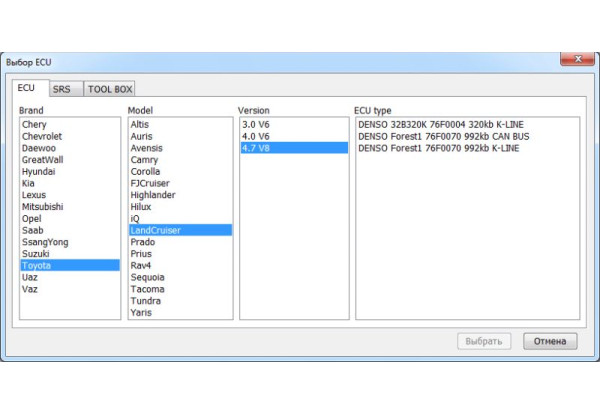
Task: Select the 4.7 V8 version
Action: [256, 148]
